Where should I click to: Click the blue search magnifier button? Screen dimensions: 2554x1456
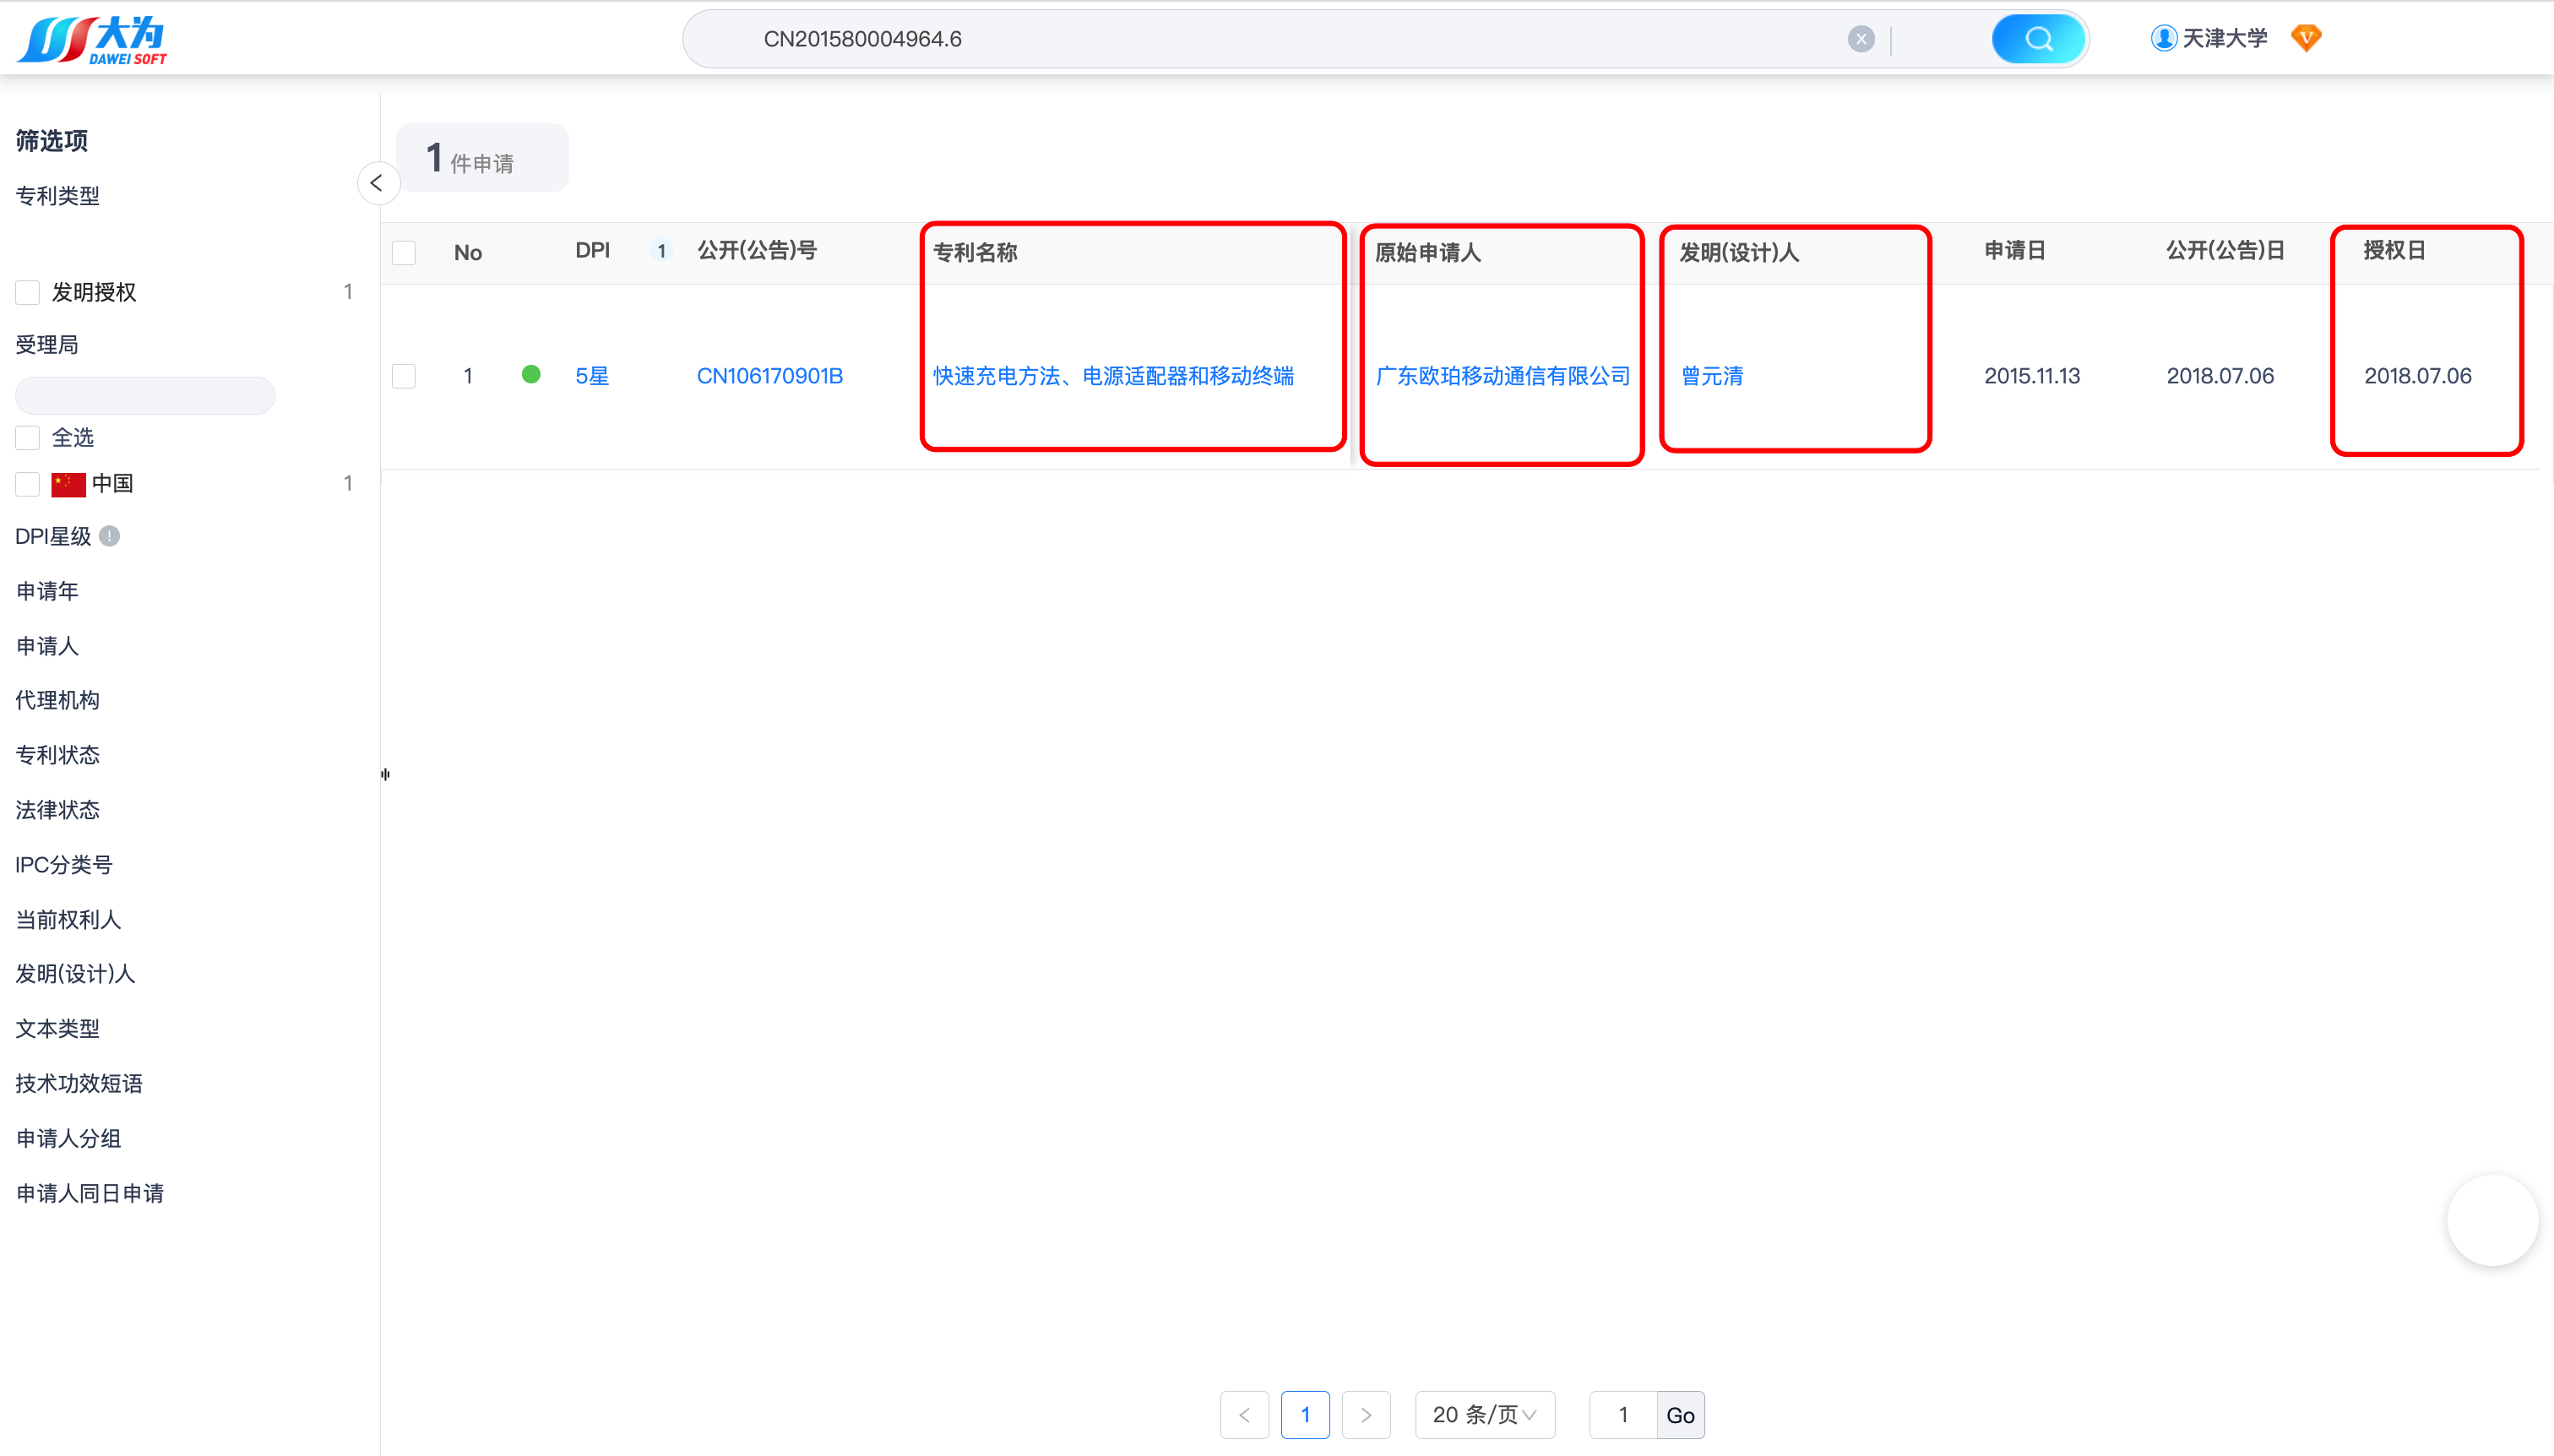coord(2037,39)
